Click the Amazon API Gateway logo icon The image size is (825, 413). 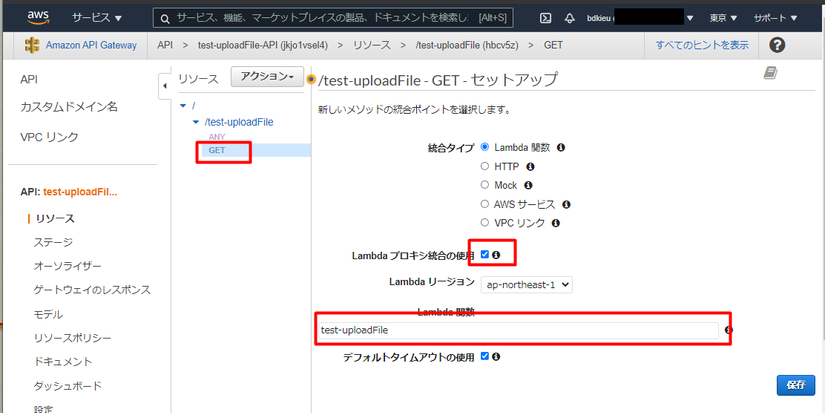pyautogui.click(x=32, y=45)
